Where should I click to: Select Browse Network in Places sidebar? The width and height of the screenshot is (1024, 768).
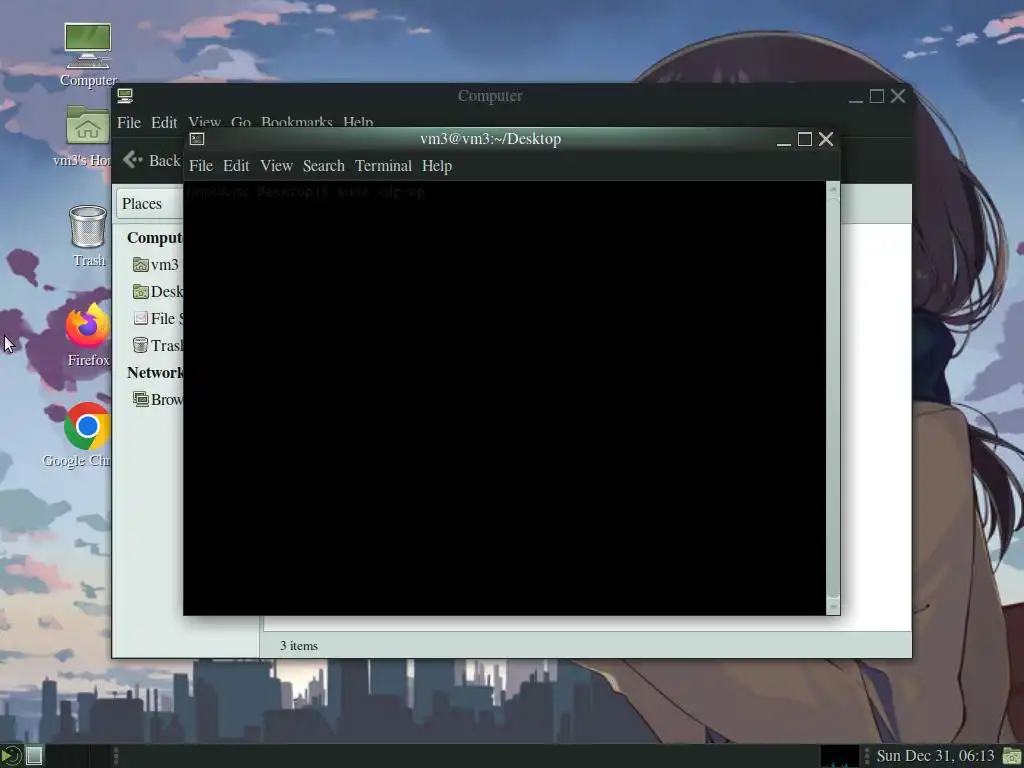(157, 399)
